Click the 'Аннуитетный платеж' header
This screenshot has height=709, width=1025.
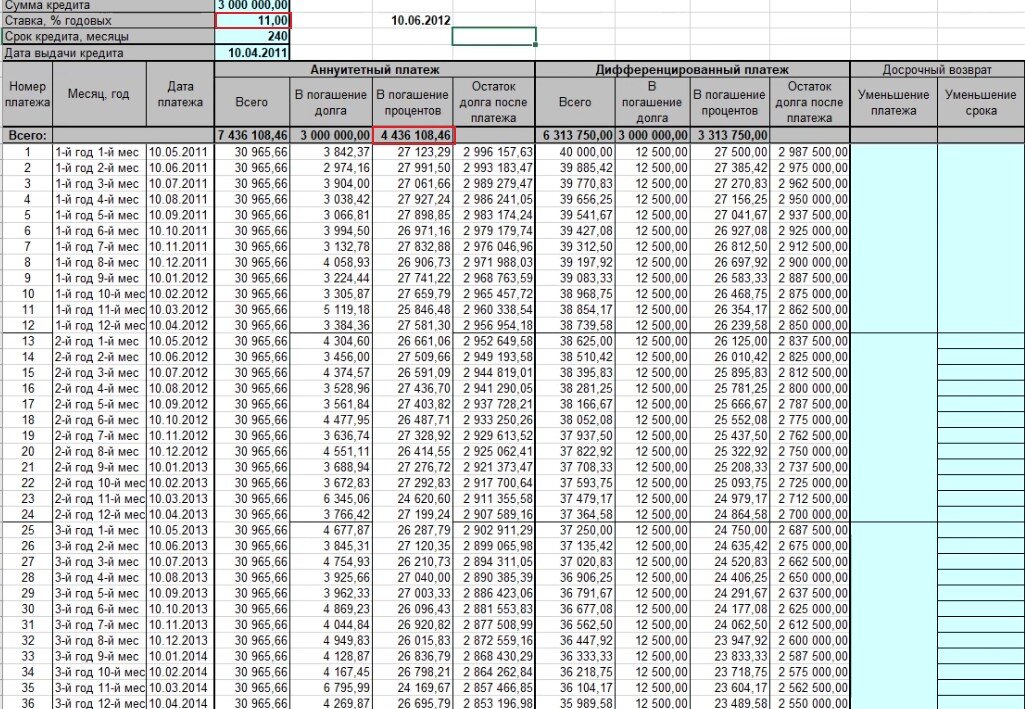(x=375, y=69)
